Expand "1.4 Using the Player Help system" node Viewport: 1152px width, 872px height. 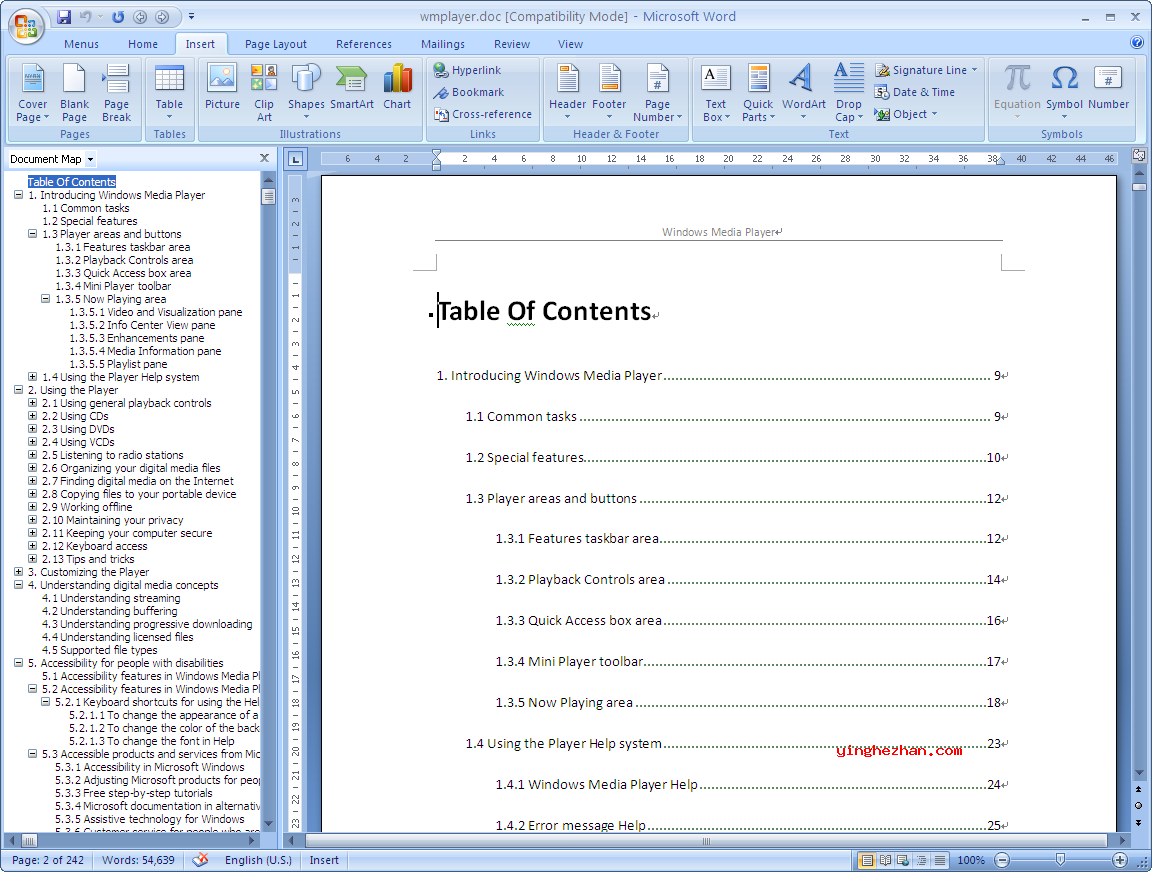click(x=32, y=377)
